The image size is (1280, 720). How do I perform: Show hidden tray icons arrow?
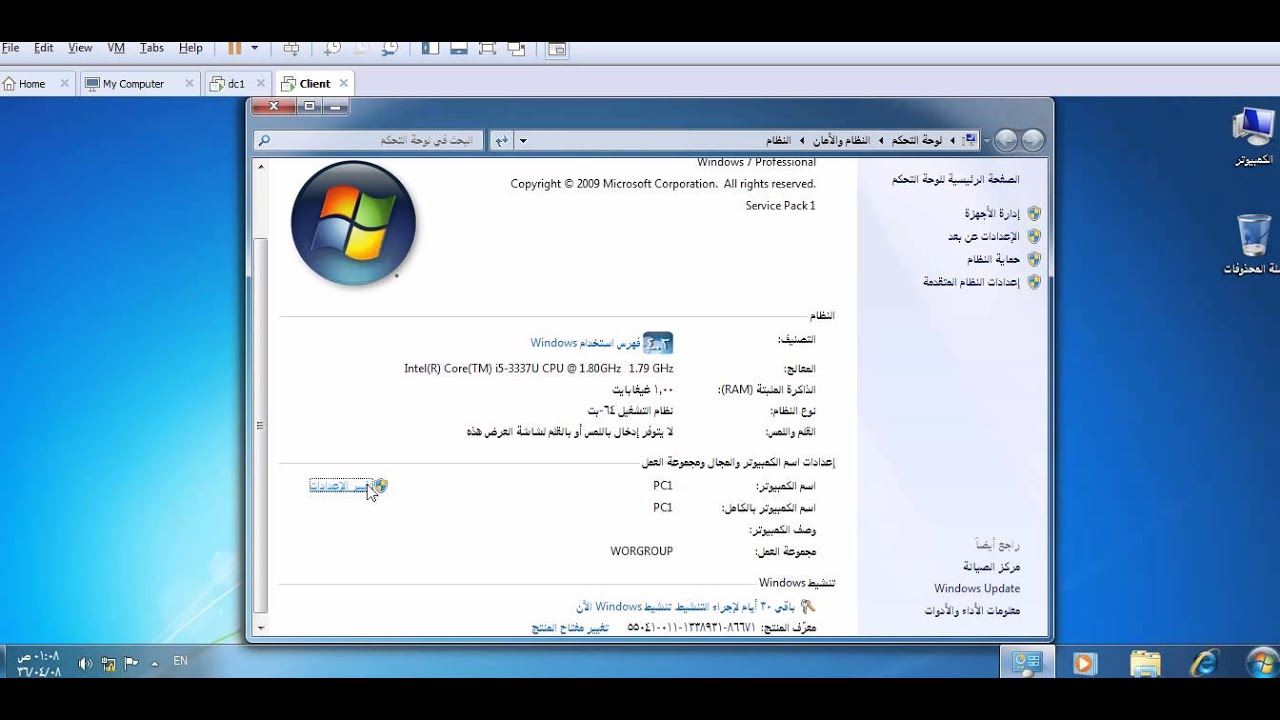(x=155, y=663)
